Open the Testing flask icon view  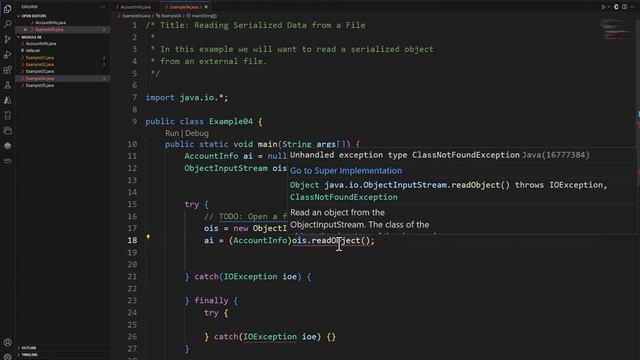[x=7, y=85]
